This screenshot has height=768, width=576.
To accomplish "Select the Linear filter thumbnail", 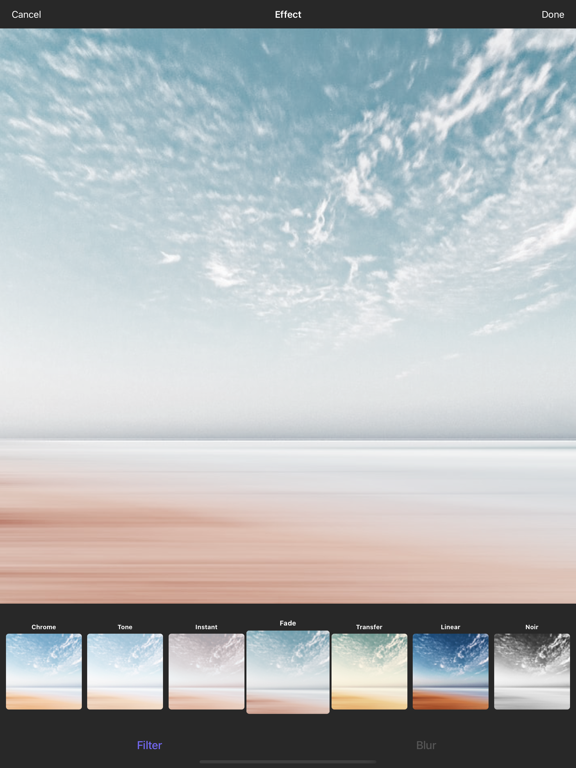I will click(x=451, y=672).
